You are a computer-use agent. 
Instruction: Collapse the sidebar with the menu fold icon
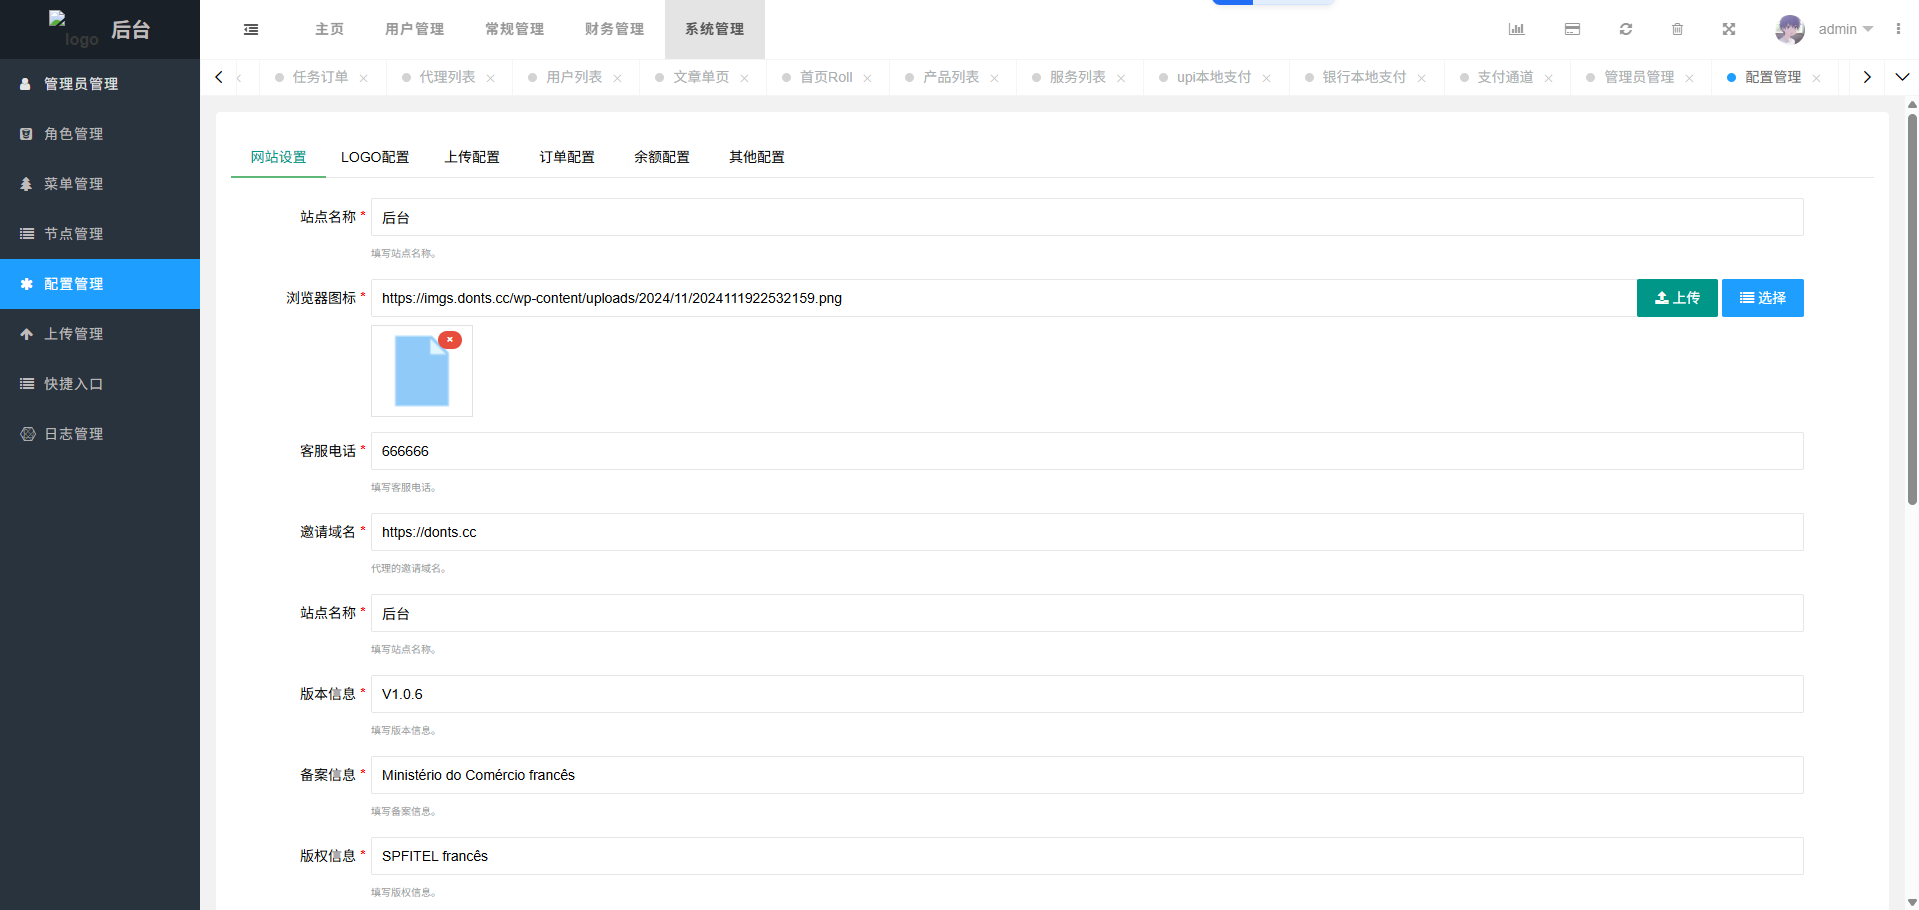tap(251, 30)
